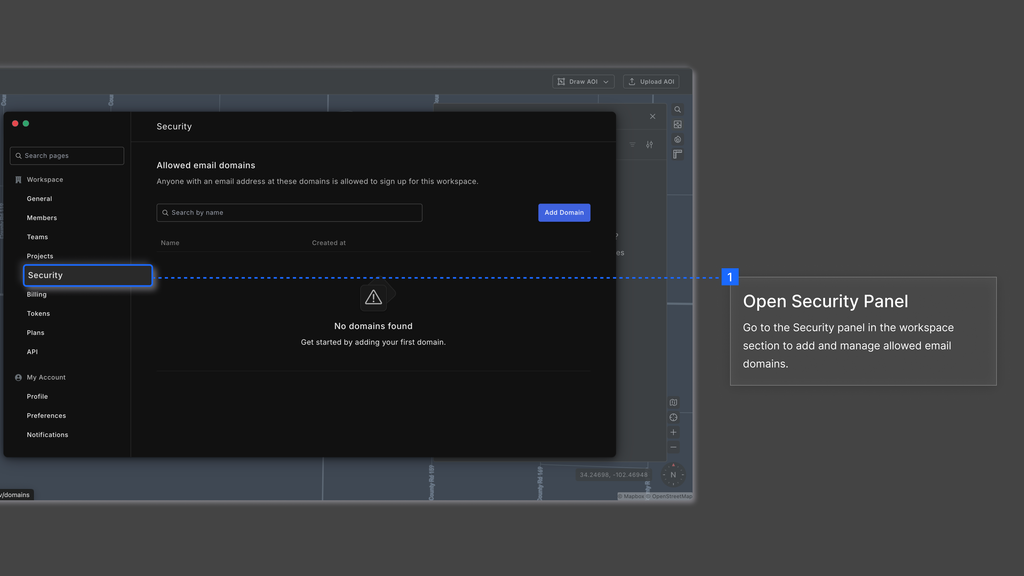Click the red close window dot
This screenshot has width=1024, height=576.
15,123
